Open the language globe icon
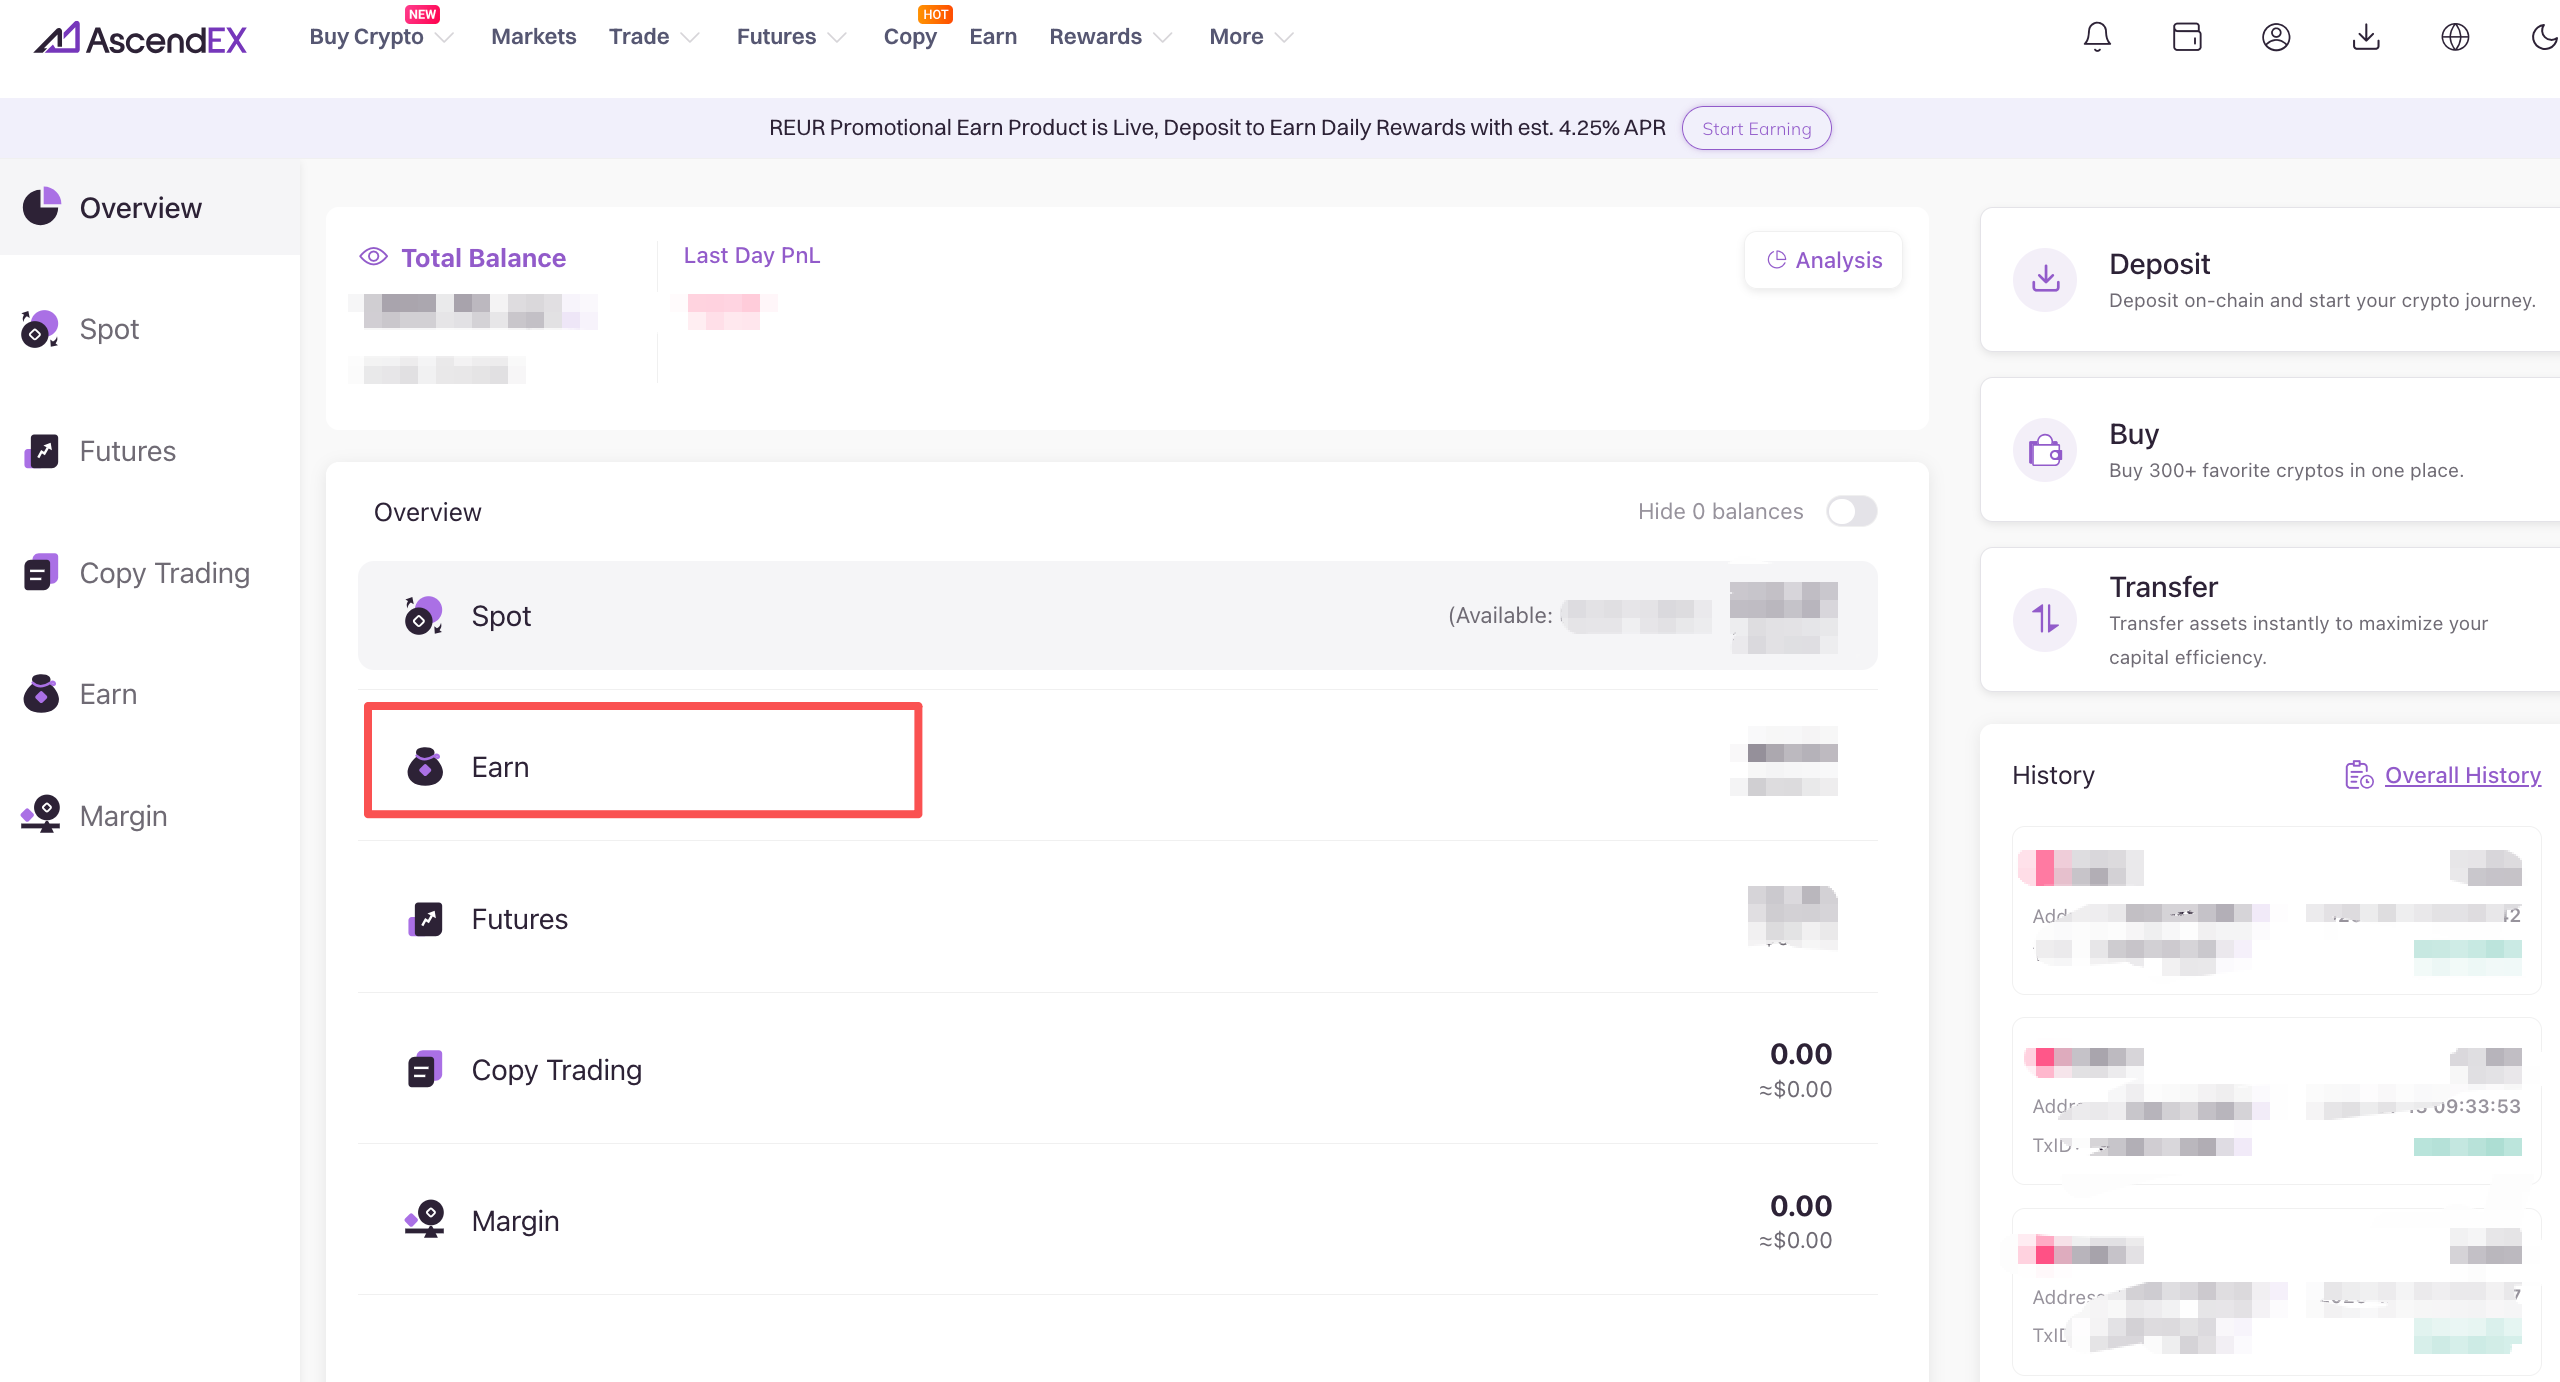Screen dimensions: 2560x1382 coord(2455,37)
